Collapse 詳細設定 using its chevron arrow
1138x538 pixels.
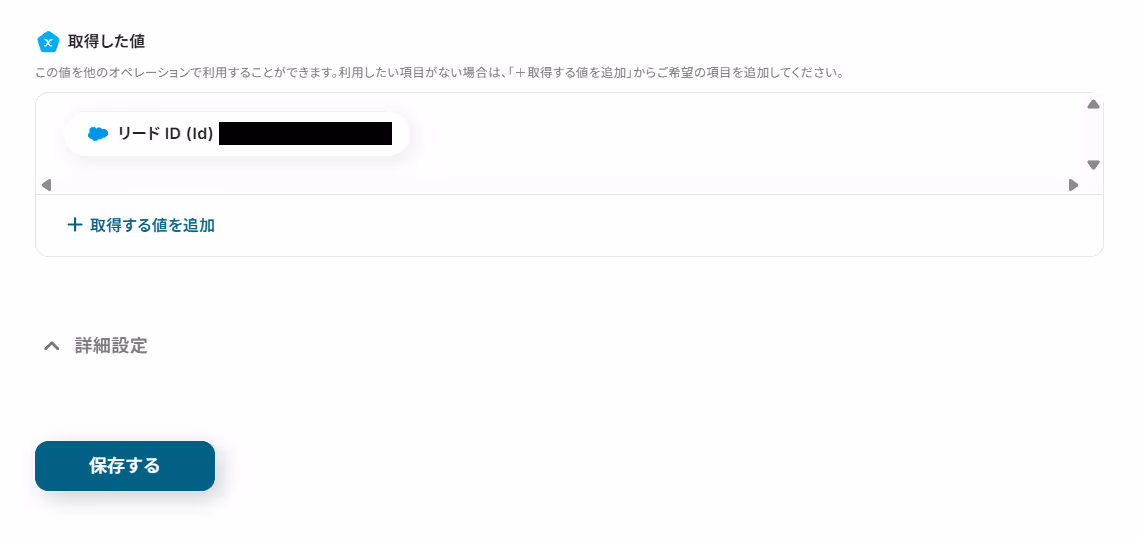point(52,346)
